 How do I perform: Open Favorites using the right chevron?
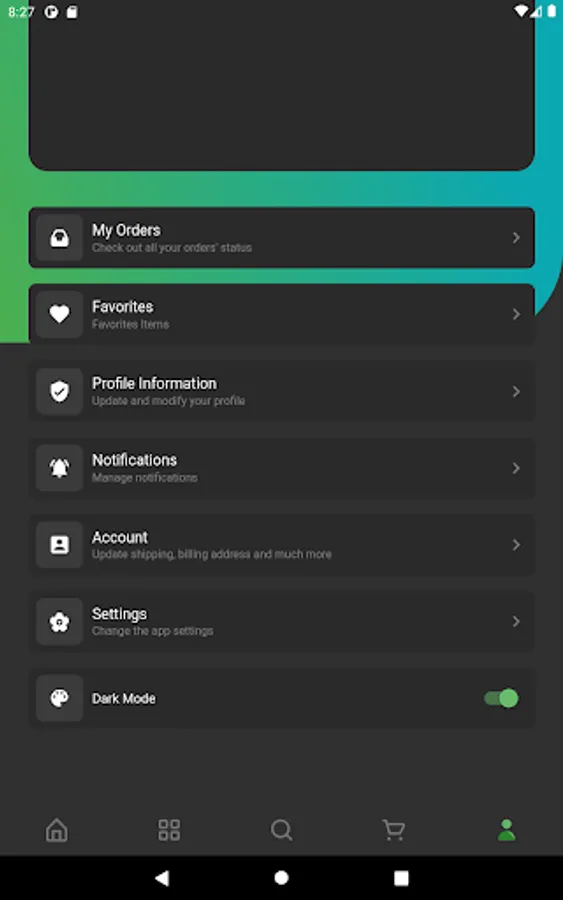(x=516, y=314)
